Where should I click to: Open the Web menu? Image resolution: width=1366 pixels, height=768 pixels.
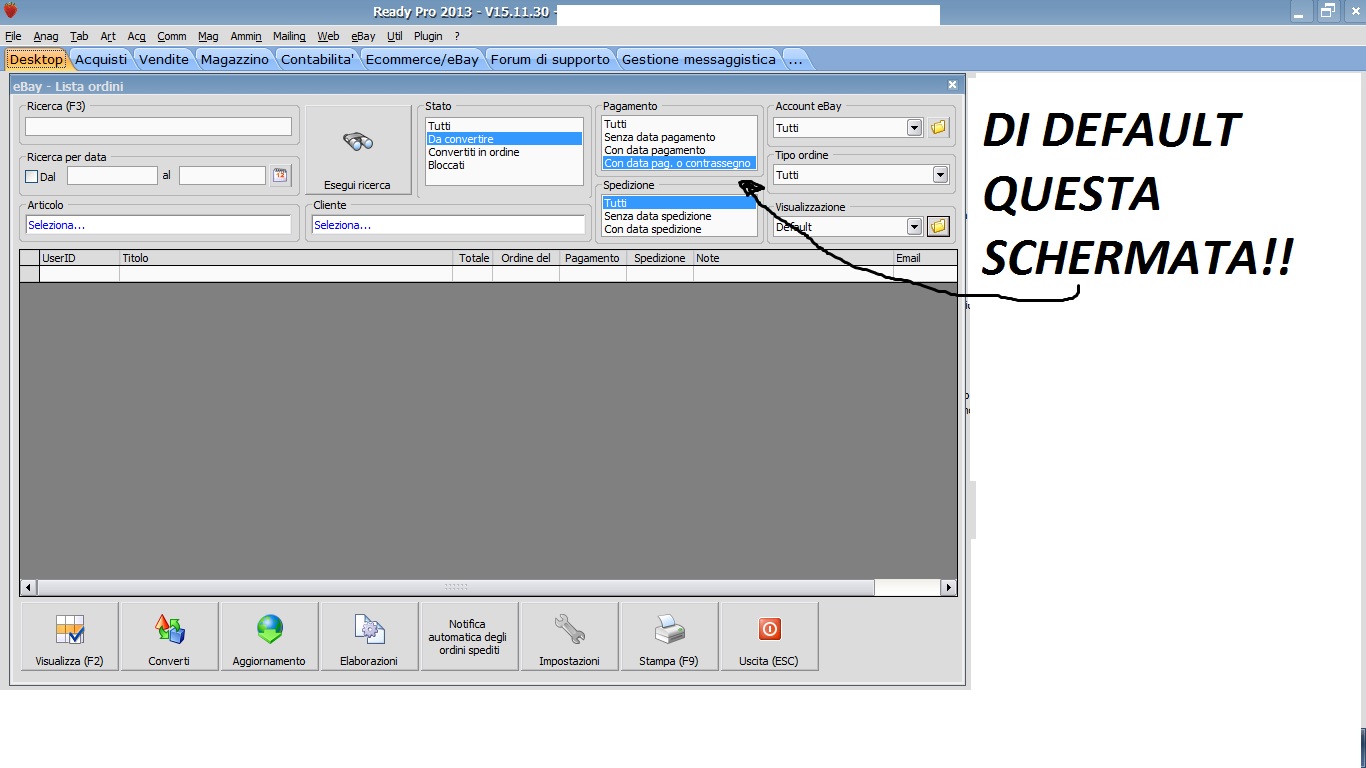(328, 36)
